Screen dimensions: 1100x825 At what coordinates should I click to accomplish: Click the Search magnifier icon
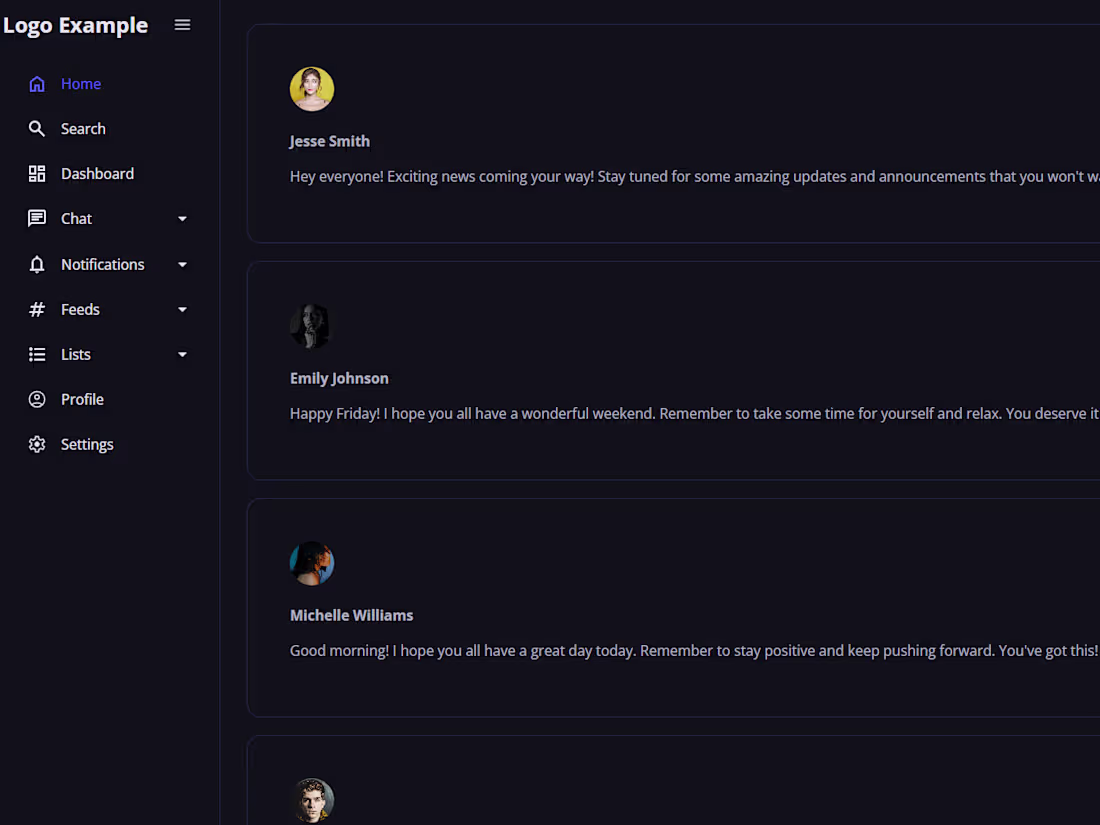coord(36,128)
